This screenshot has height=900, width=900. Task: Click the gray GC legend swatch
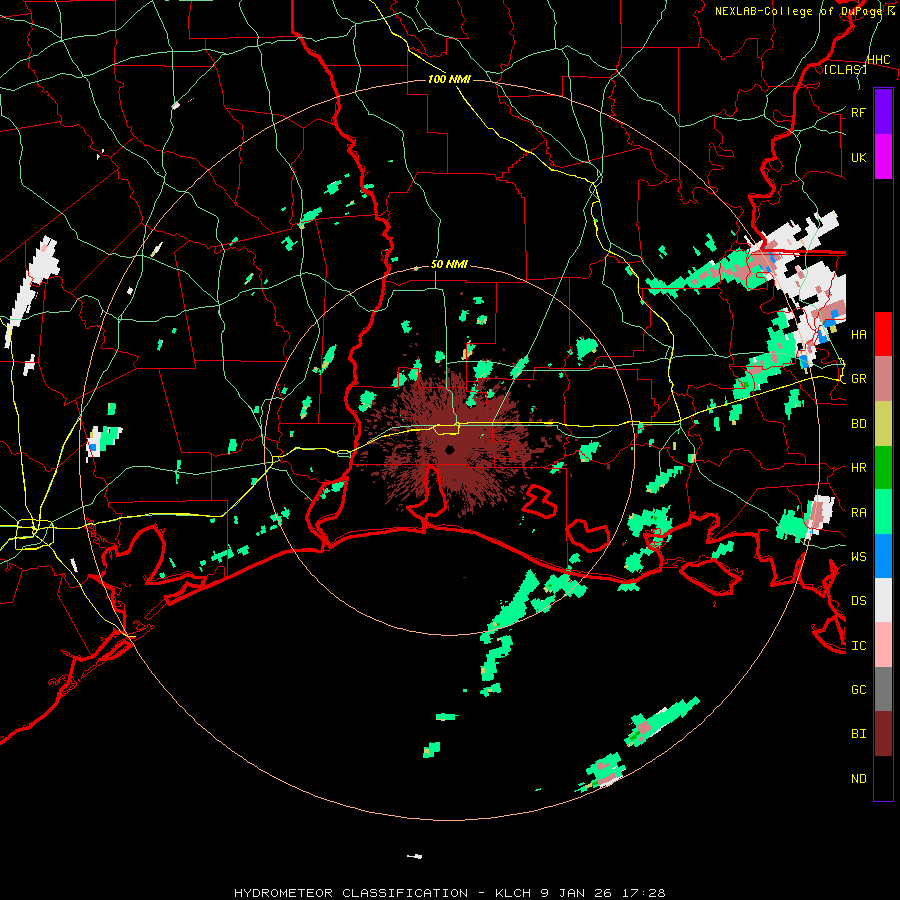click(x=883, y=689)
